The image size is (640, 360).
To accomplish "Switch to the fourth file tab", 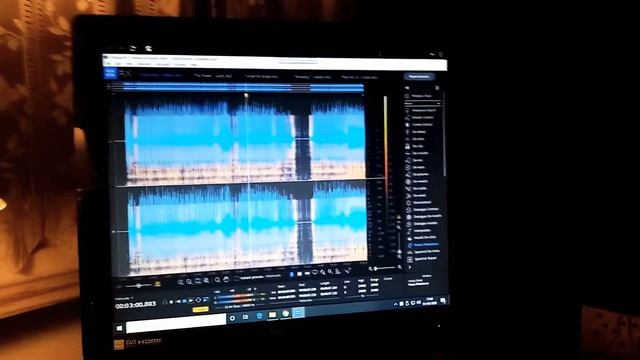I will coord(312,77).
